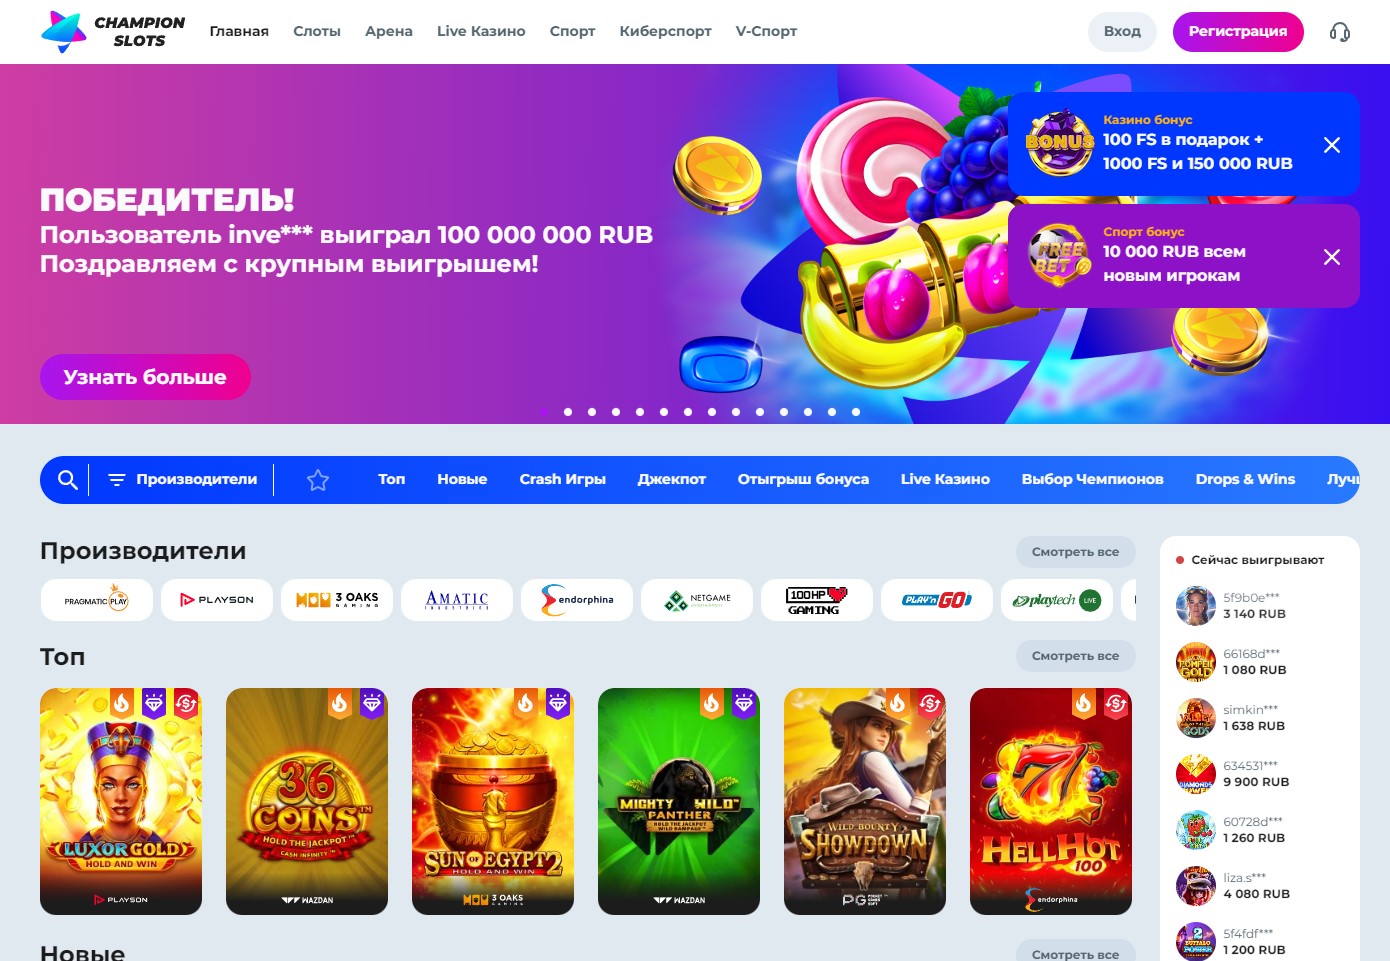Select the Pragmatic Play provider logo

coord(97,600)
